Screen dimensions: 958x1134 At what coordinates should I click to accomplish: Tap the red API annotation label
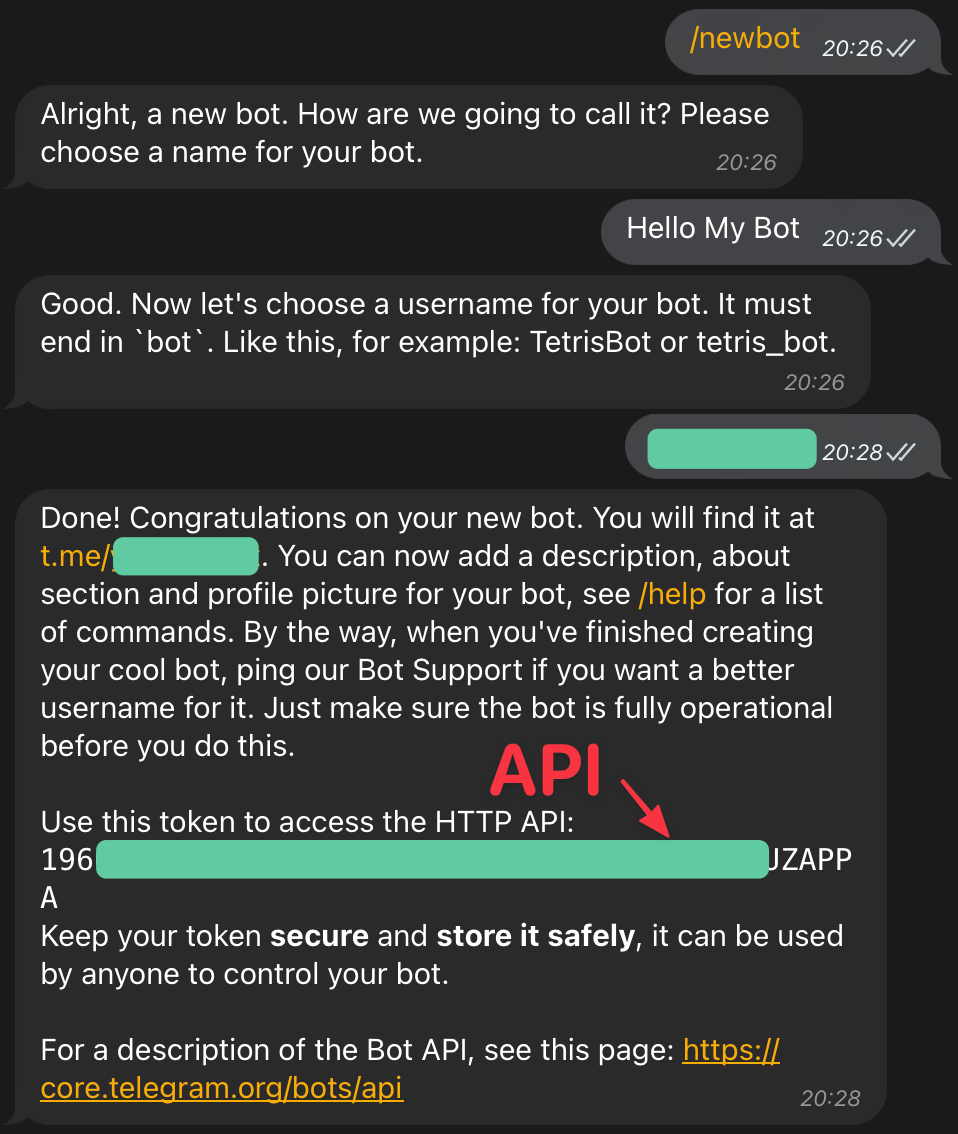tap(547, 770)
